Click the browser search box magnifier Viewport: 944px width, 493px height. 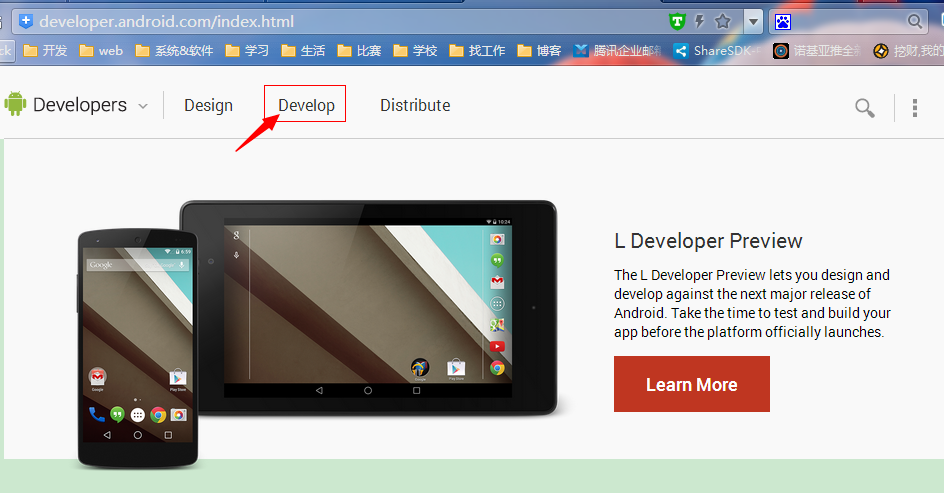914,22
